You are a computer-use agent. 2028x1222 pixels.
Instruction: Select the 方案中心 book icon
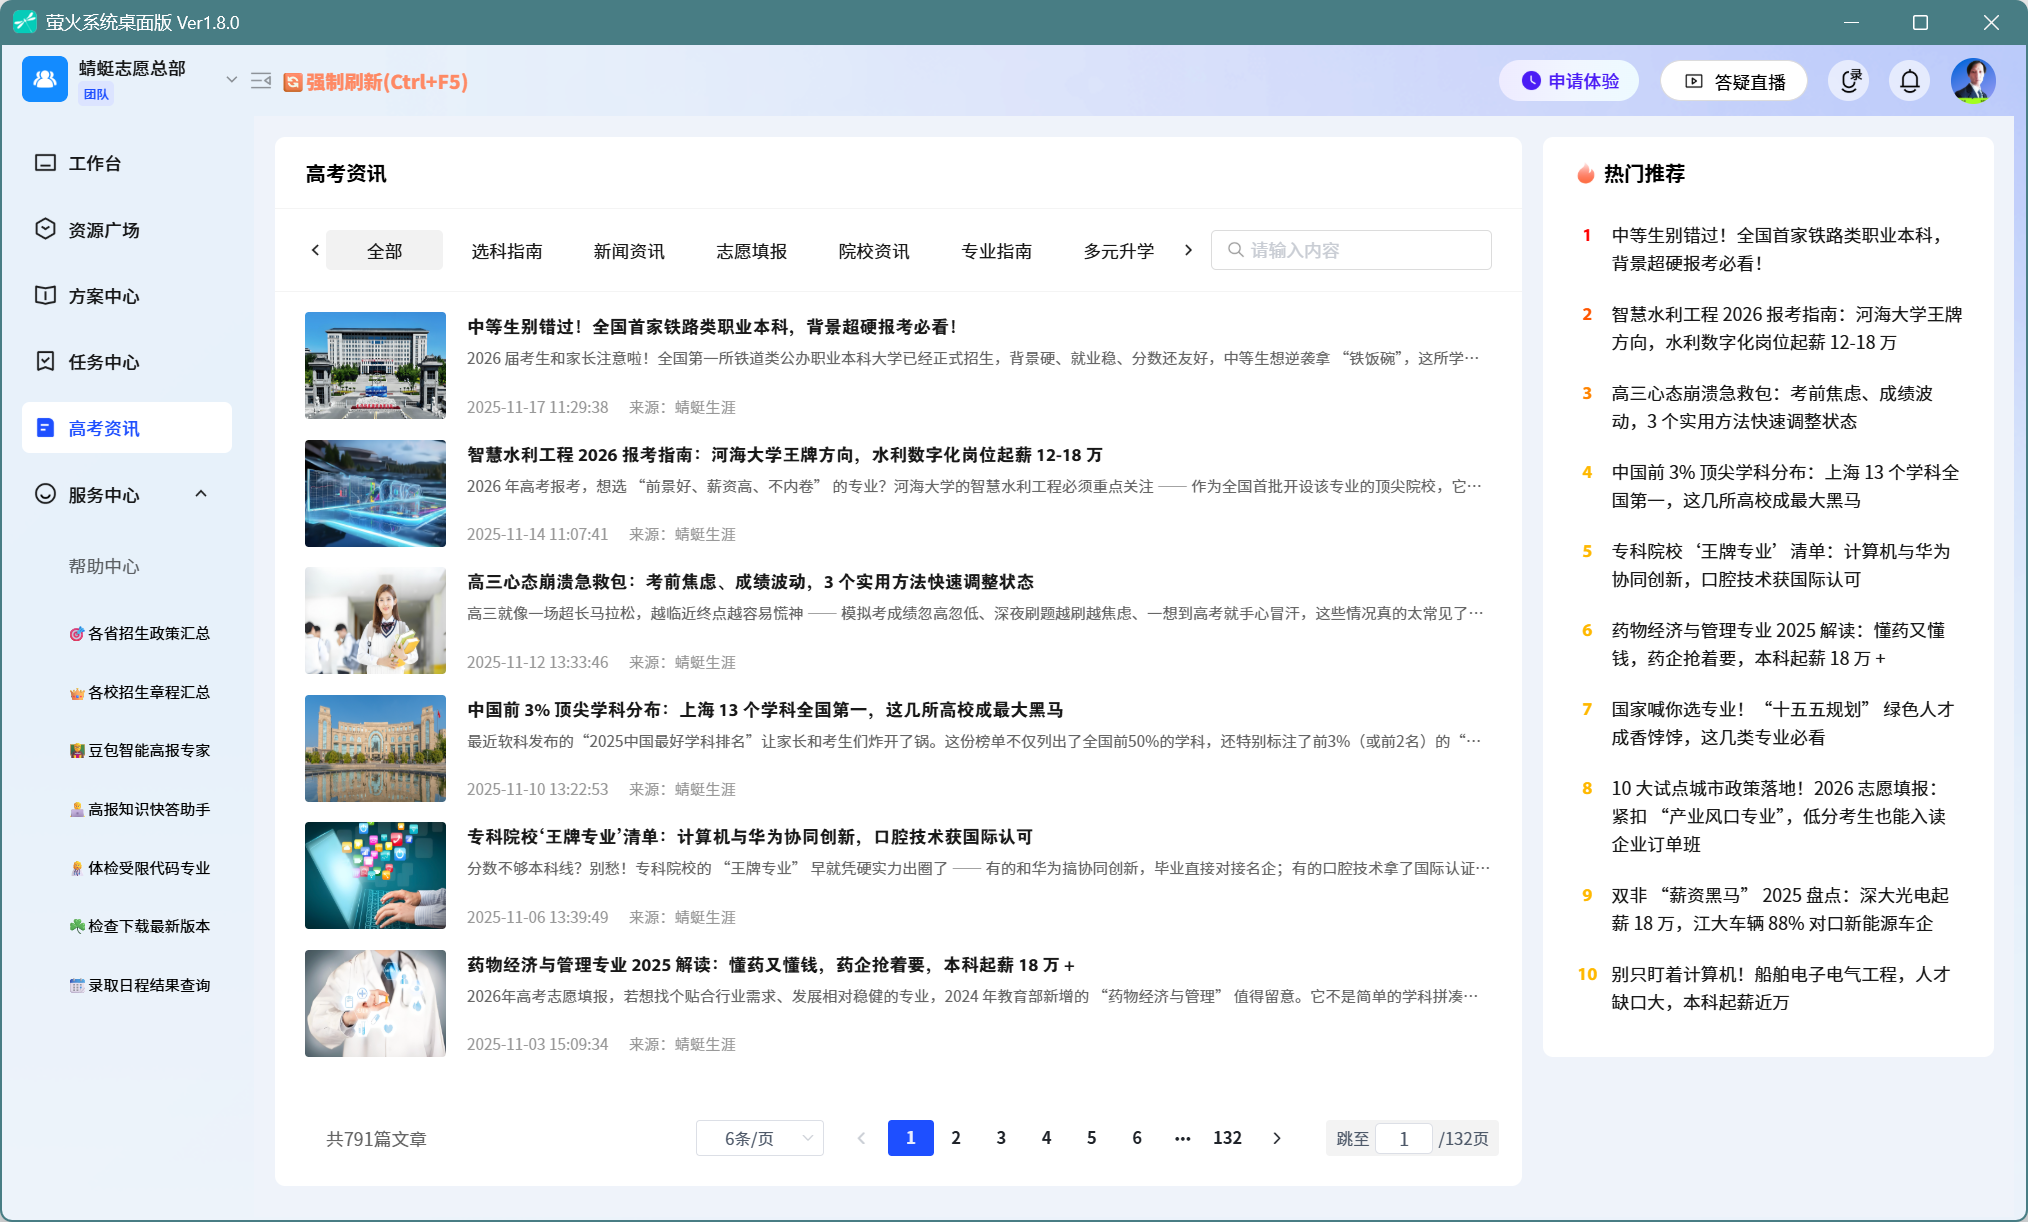(45, 295)
